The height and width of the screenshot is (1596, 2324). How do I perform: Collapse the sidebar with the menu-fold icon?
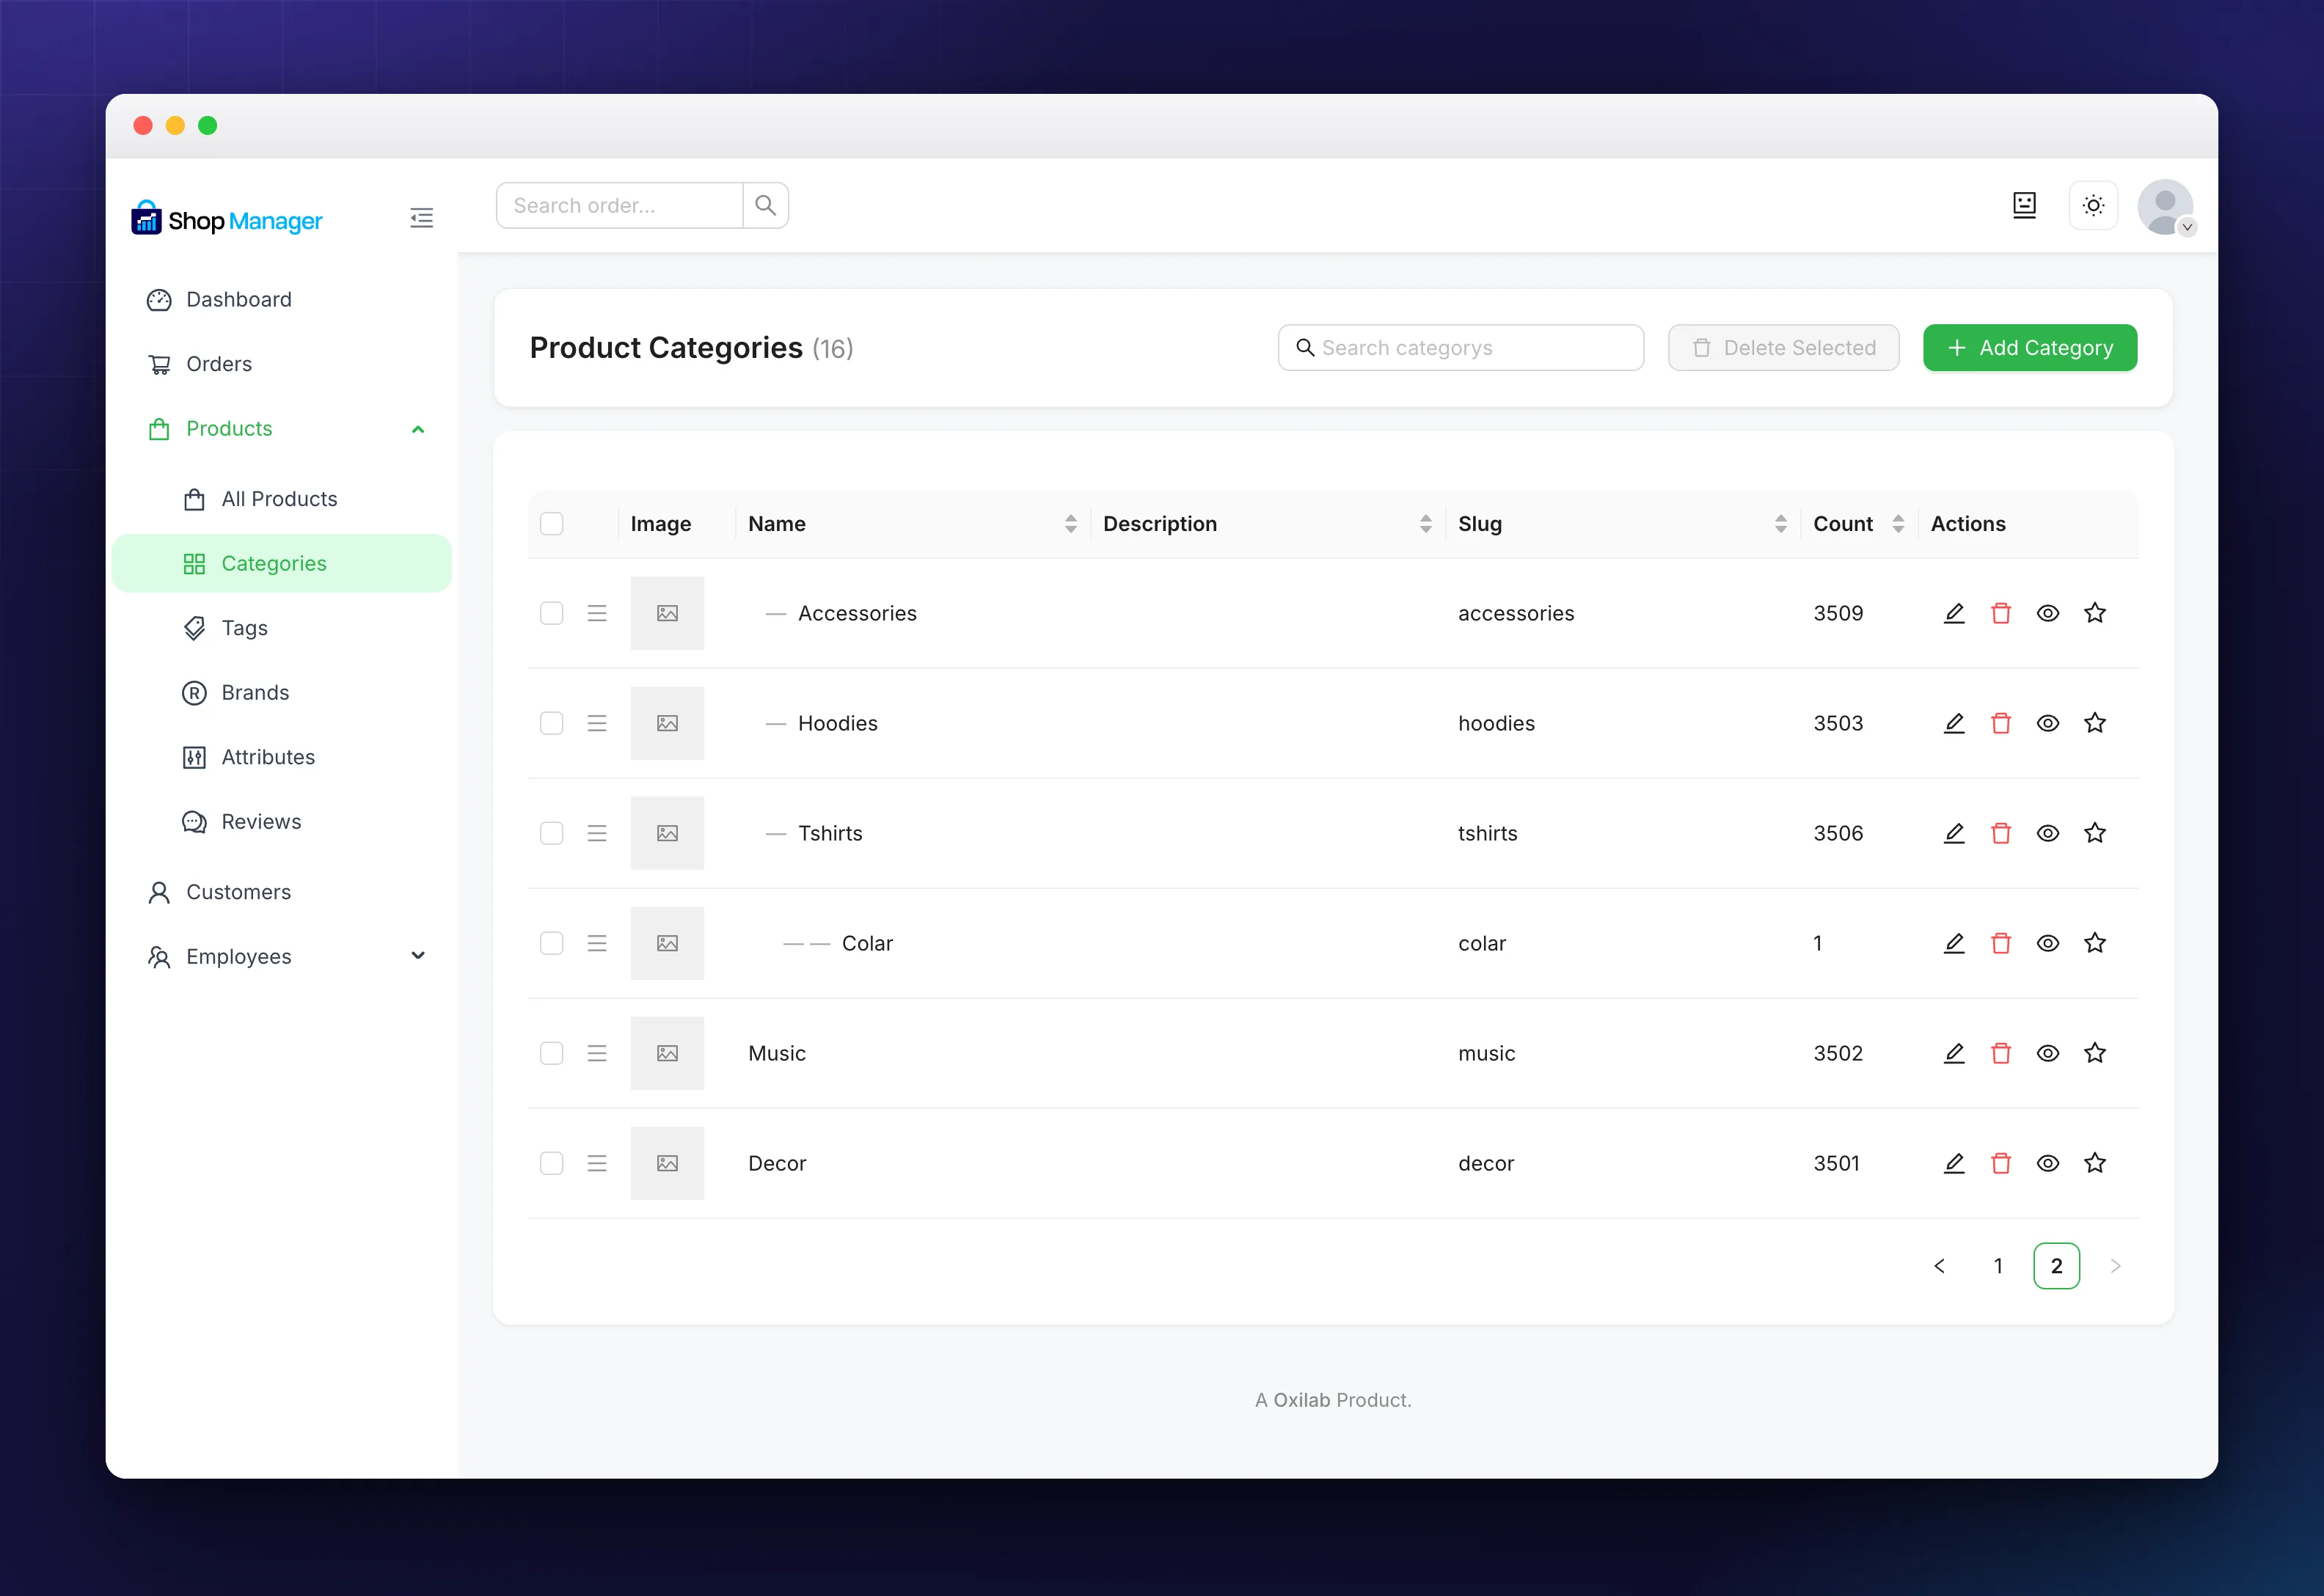(x=421, y=218)
